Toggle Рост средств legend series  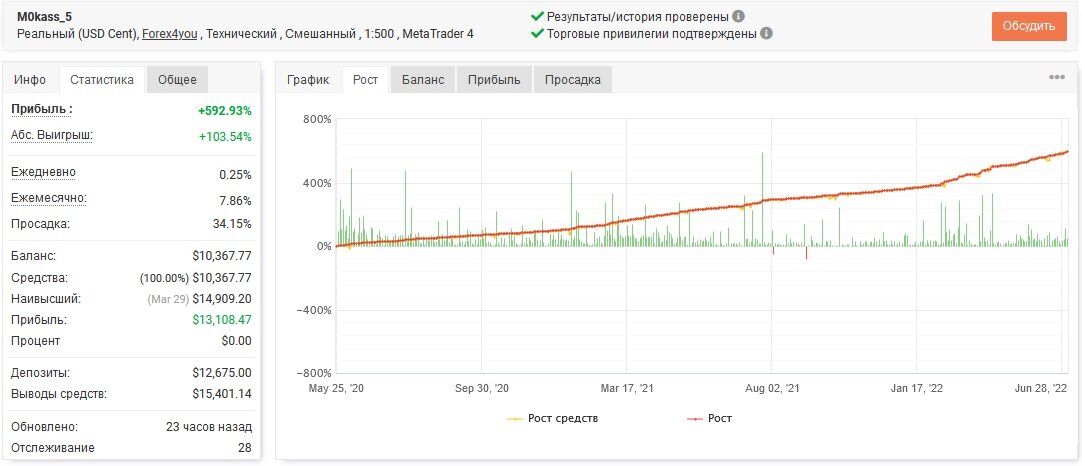pyautogui.click(x=553, y=418)
